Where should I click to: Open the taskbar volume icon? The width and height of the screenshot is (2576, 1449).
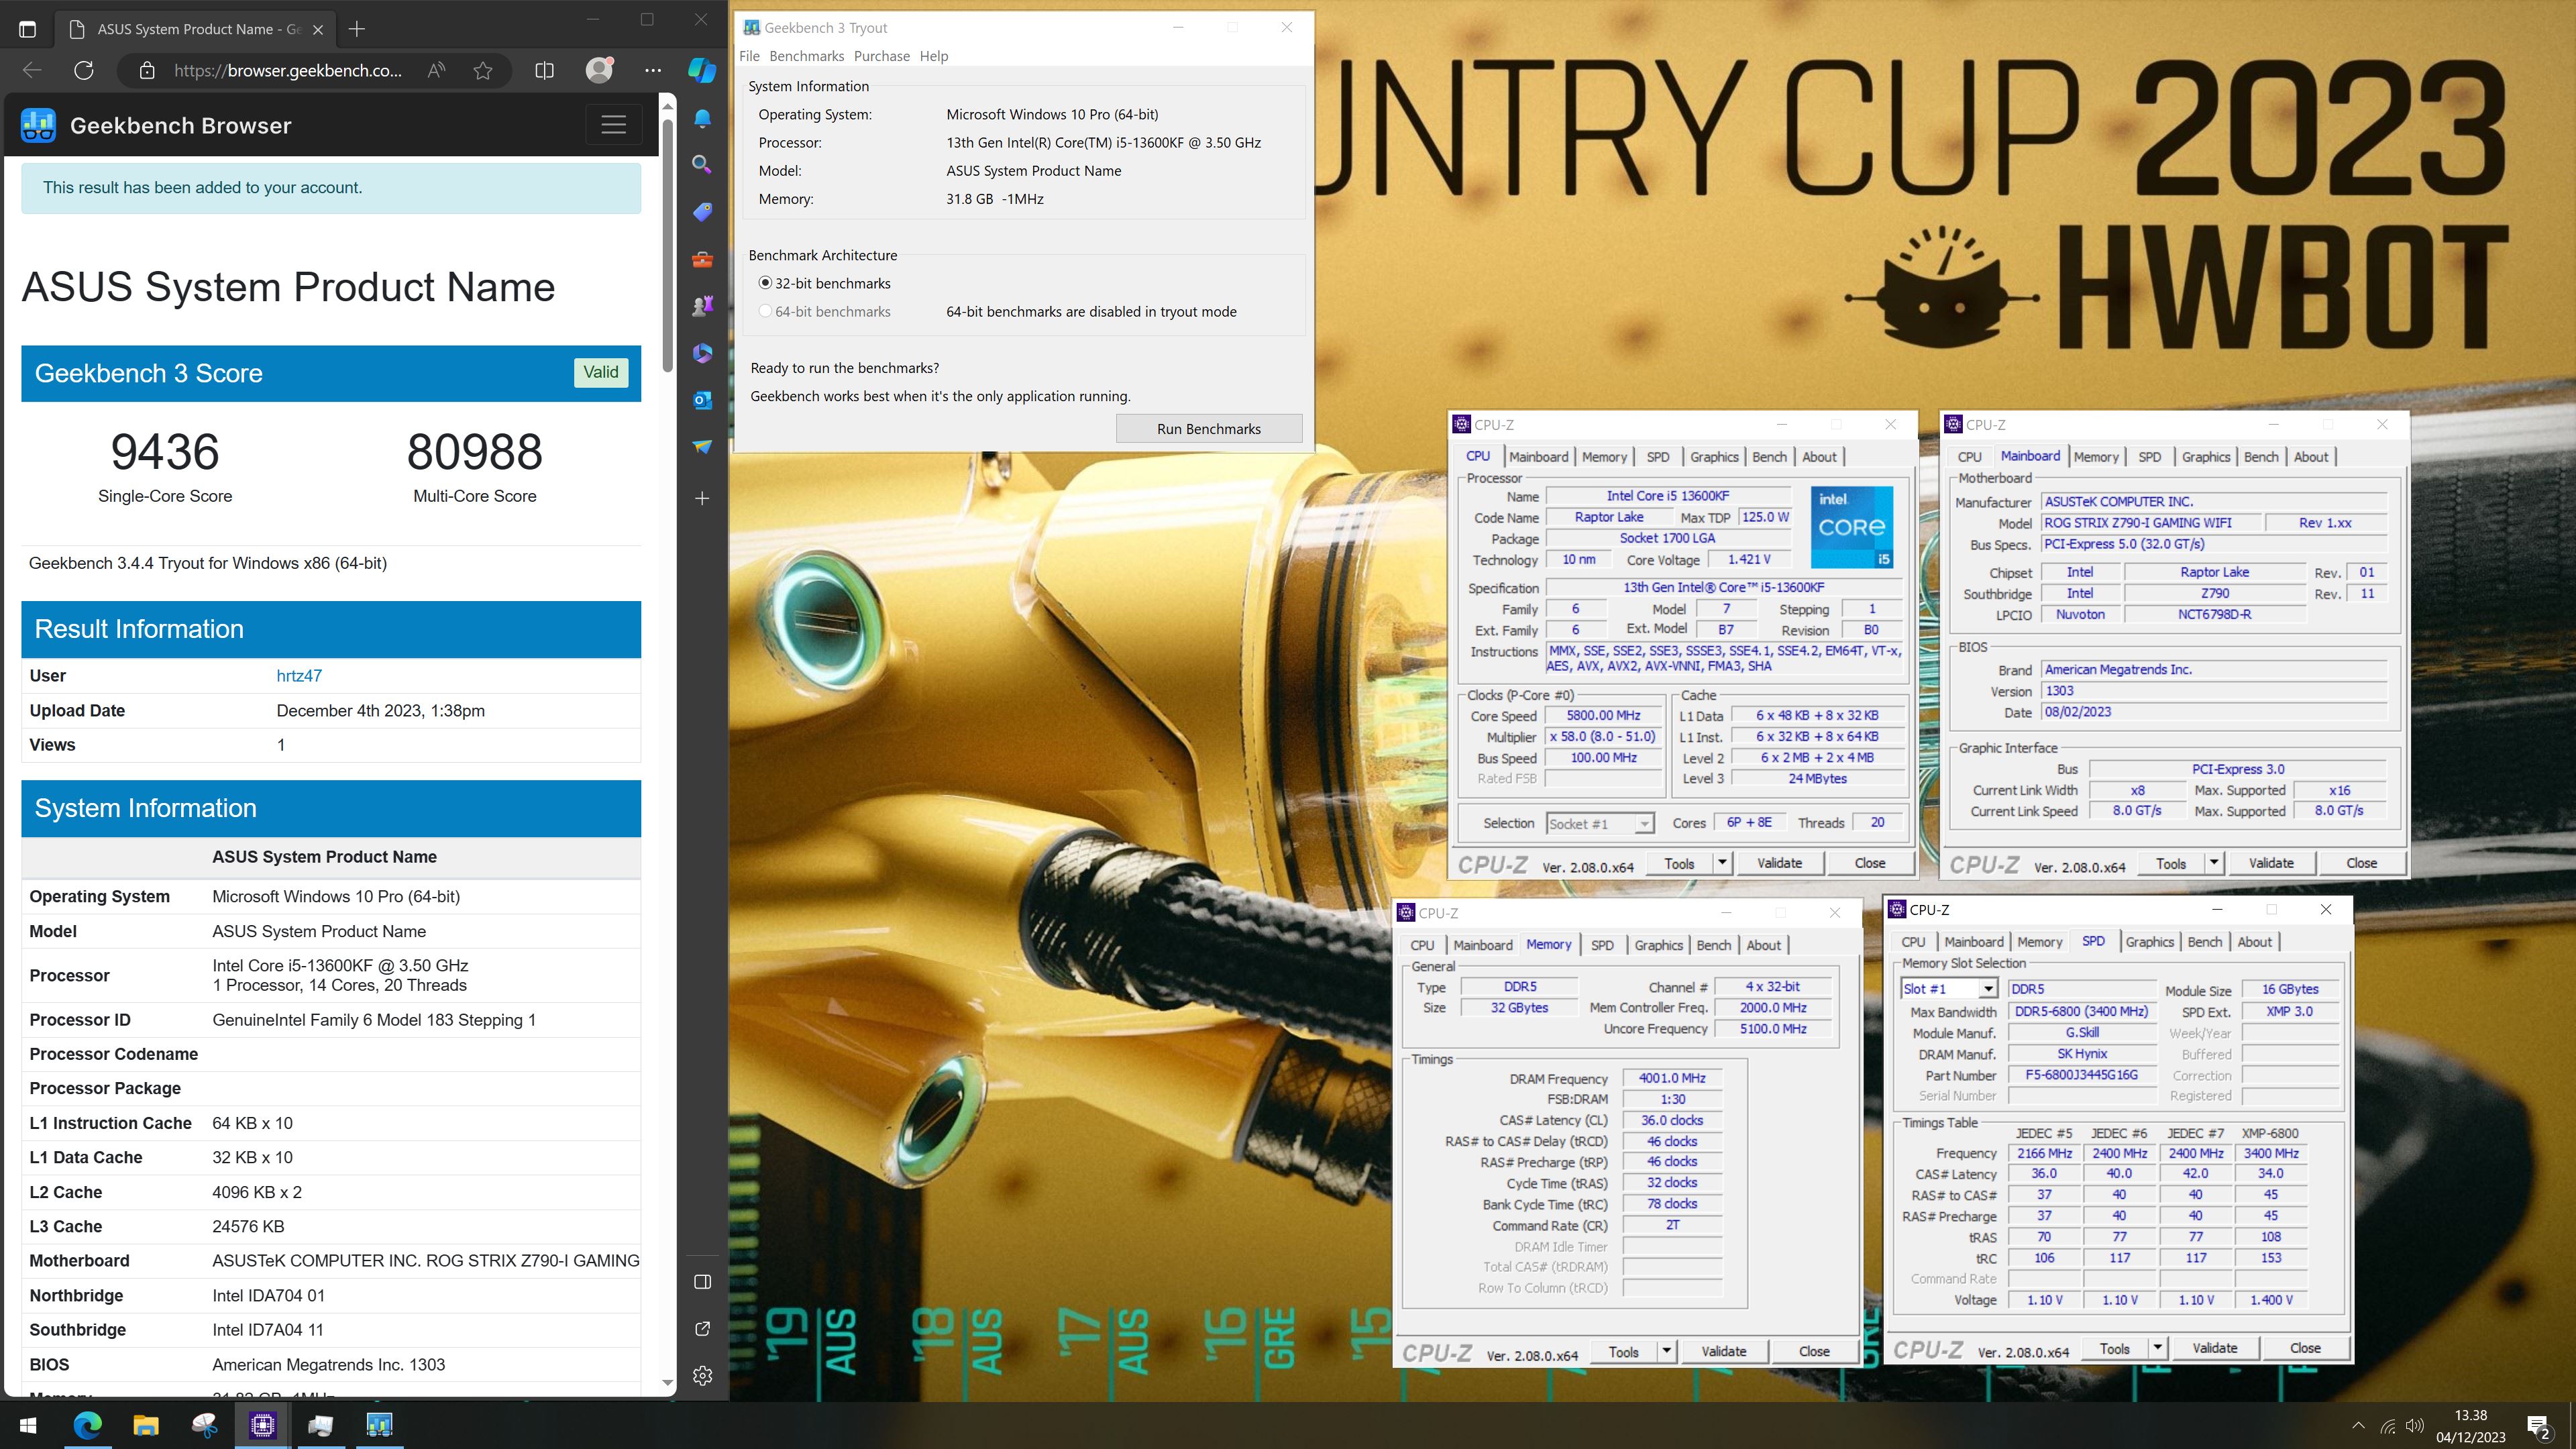pyautogui.click(x=2415, y=1426)
